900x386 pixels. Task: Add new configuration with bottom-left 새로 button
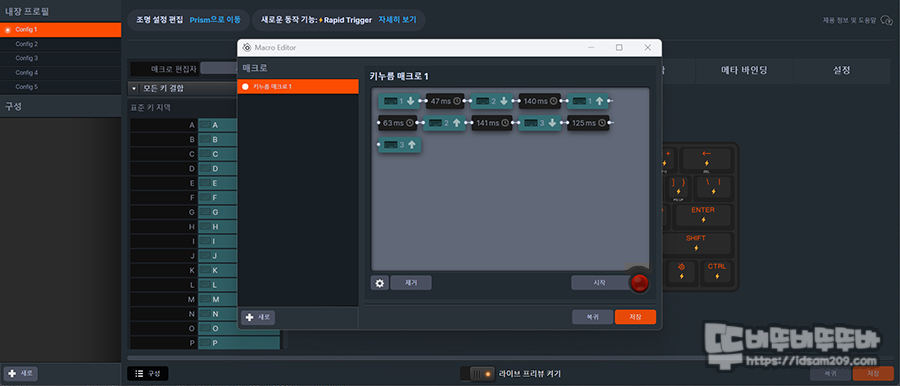tap(21, 373)
